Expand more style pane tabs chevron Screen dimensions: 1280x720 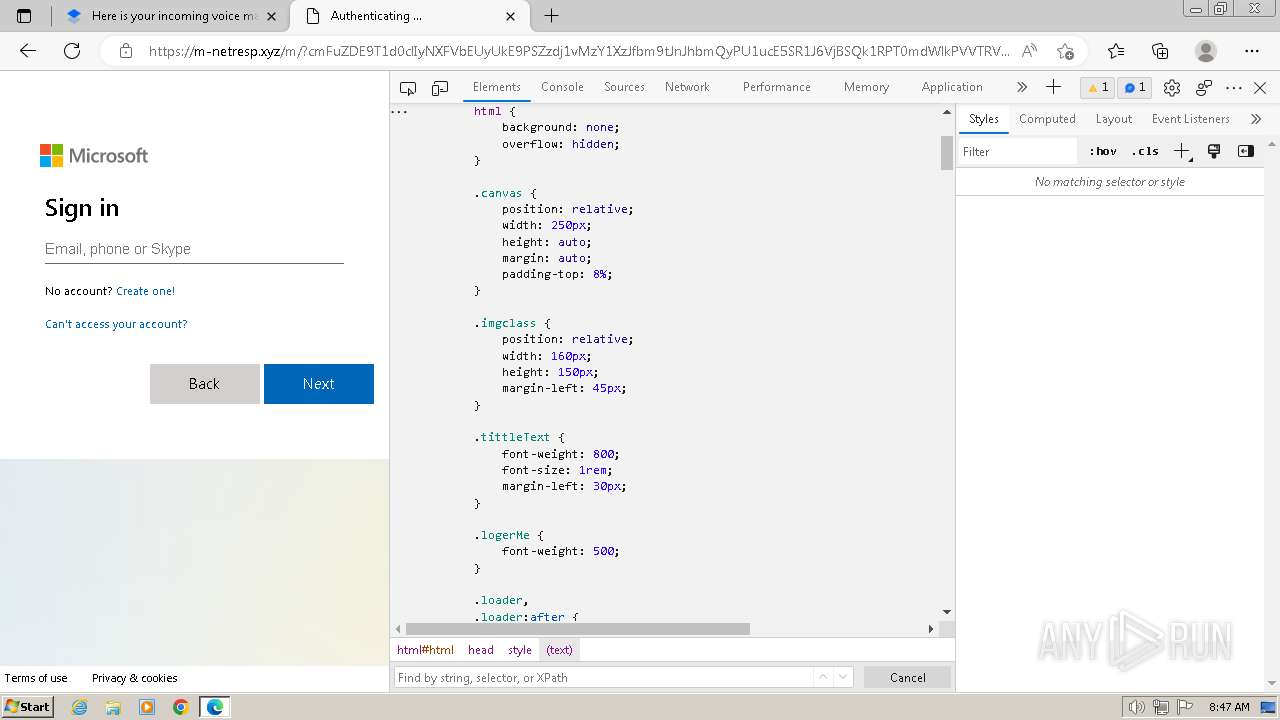tap(1256, 119)
